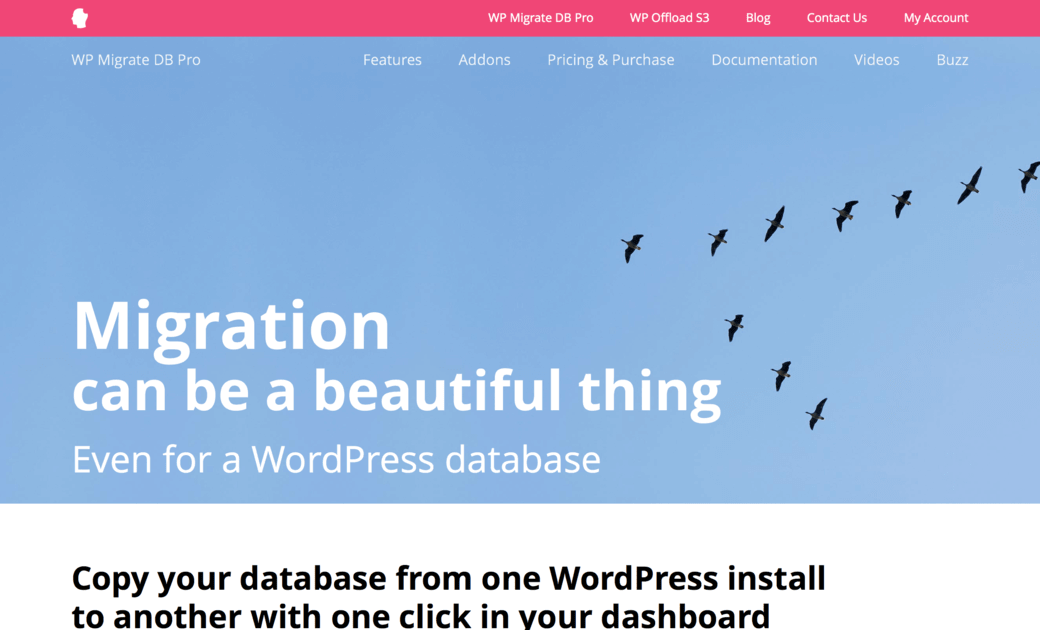Viewport: 1040px width, 630px height.
Task: Click 'Copy your database from one WordPress install' heading
Action: [448, 578]
